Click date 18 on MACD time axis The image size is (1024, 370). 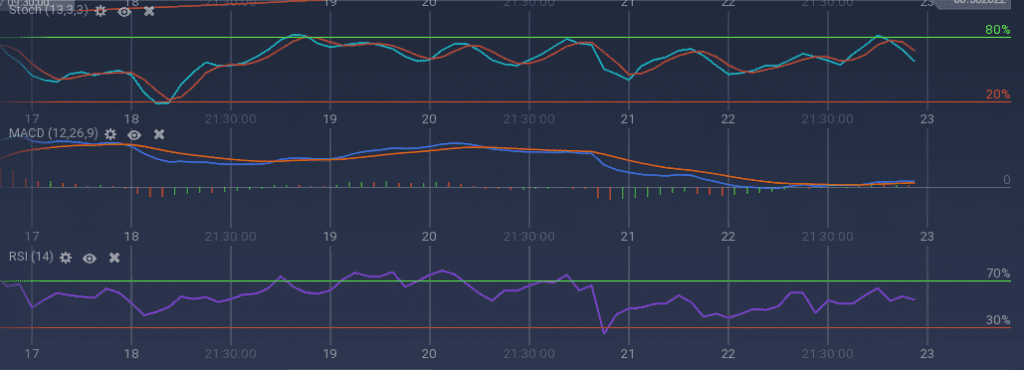point(131,236)
